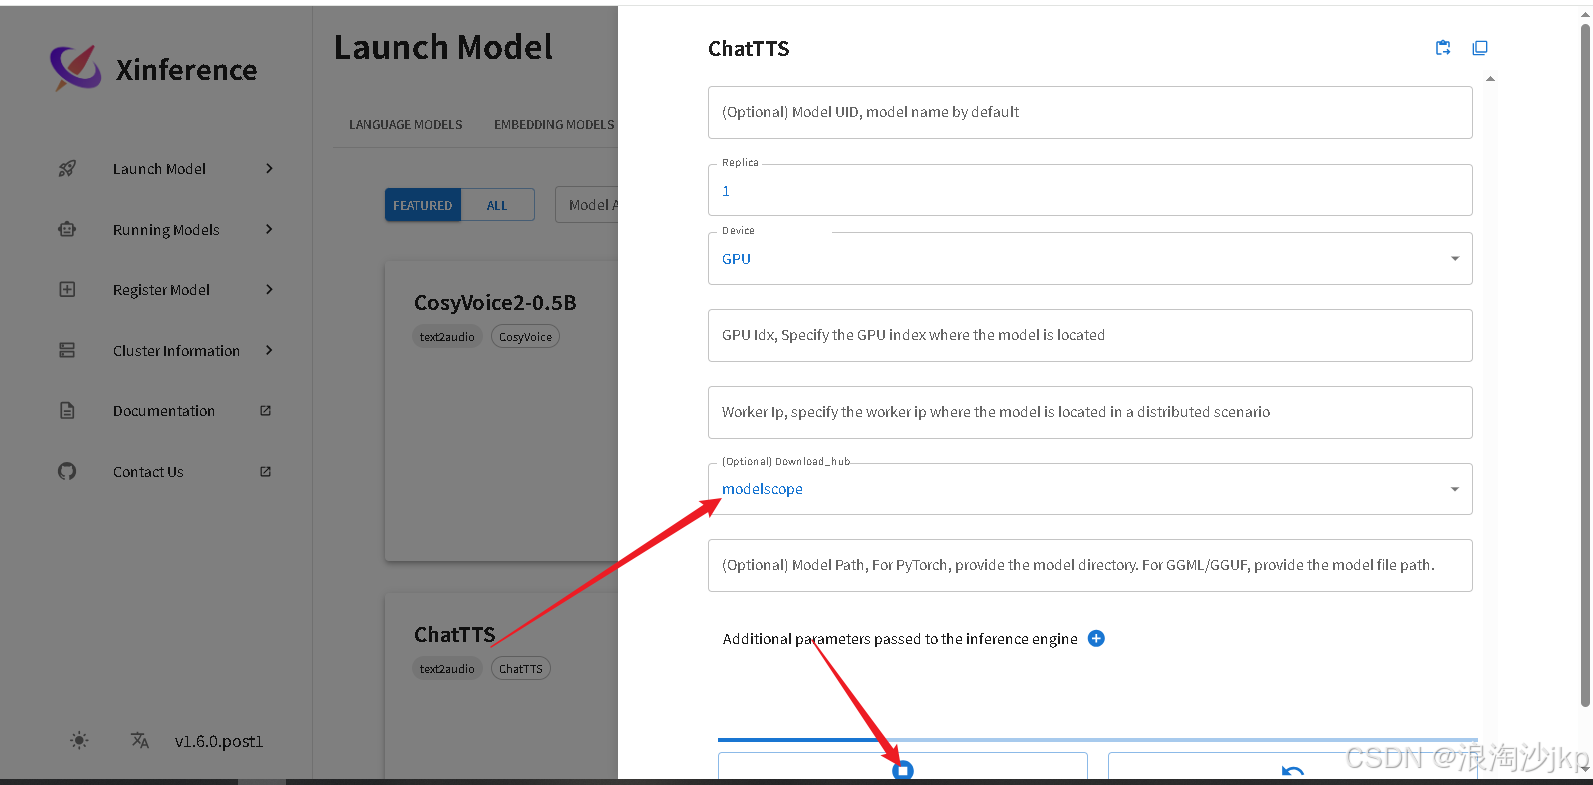
Task: Click the v1.6.0.post1 version text
Action: coord(219,741)
